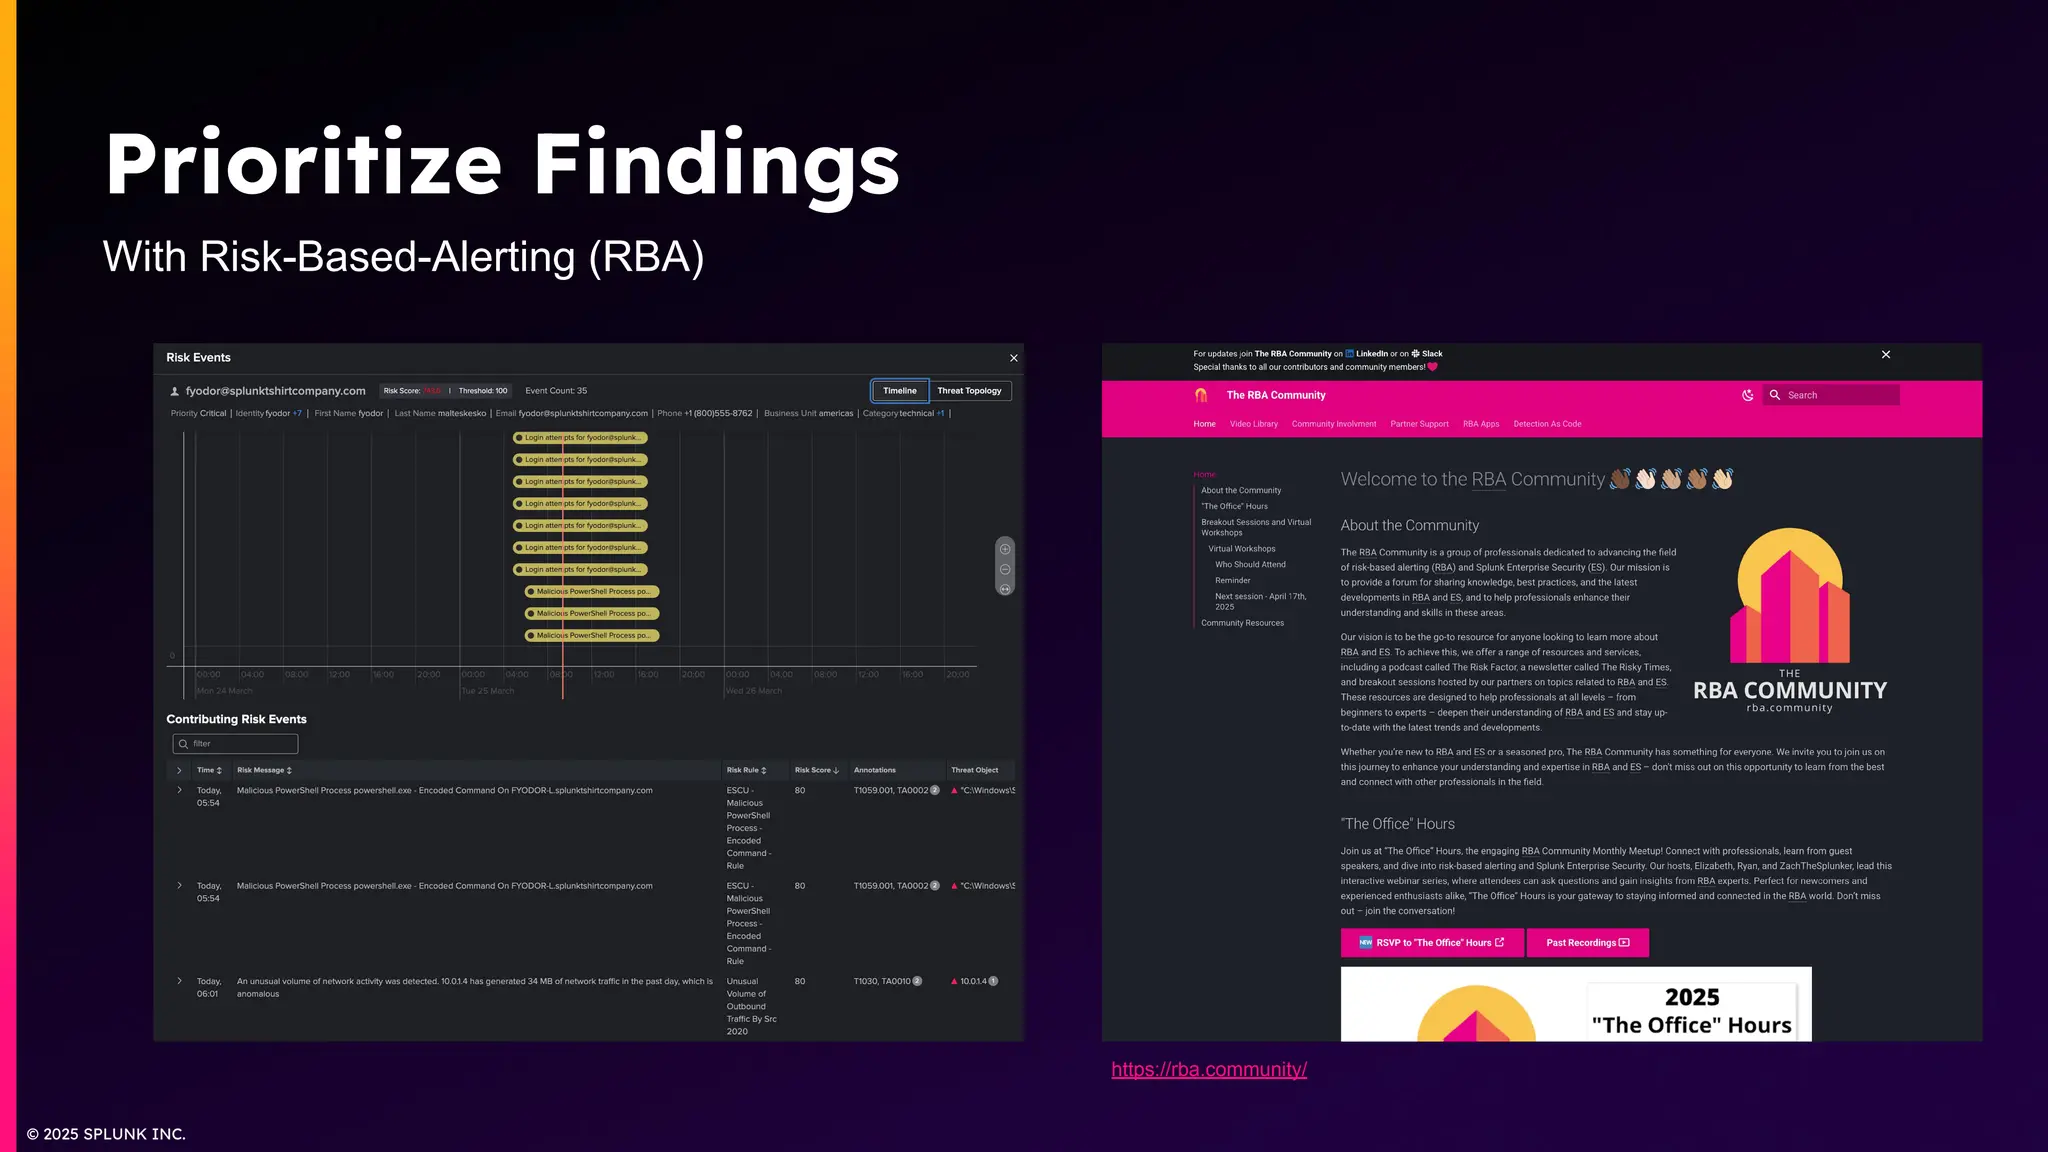2048x1152 pixels.
Task: Select the top Login attempts timeline event
Action: [580, 438]
